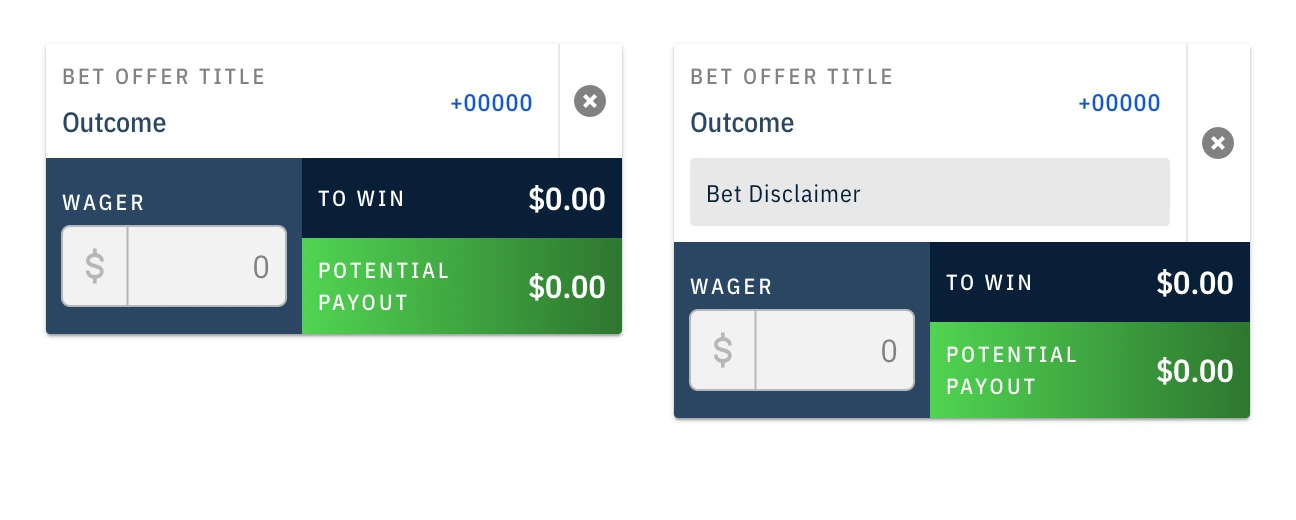
Task: Click the left card's TO WIN label
Action: click(x=362, y=199)
